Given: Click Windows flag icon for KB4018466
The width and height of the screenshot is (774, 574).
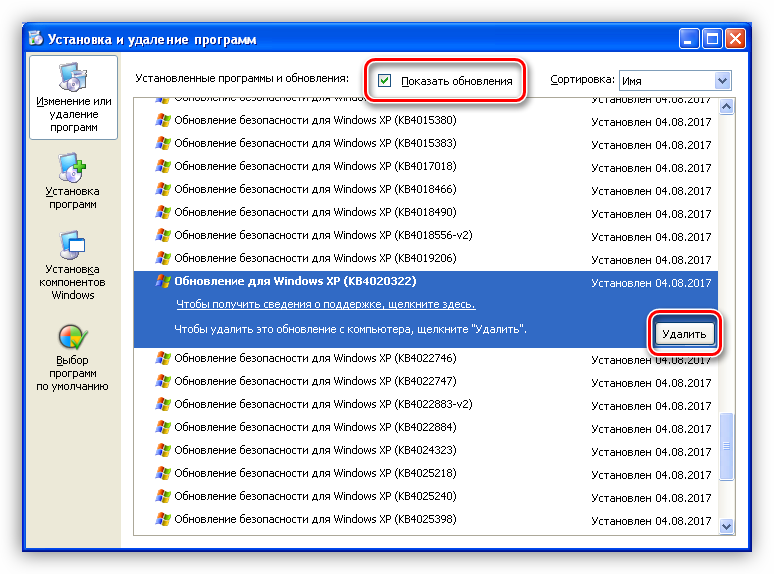Looking at the screenshot, I should pyautogui.click(x=162, y=189).
